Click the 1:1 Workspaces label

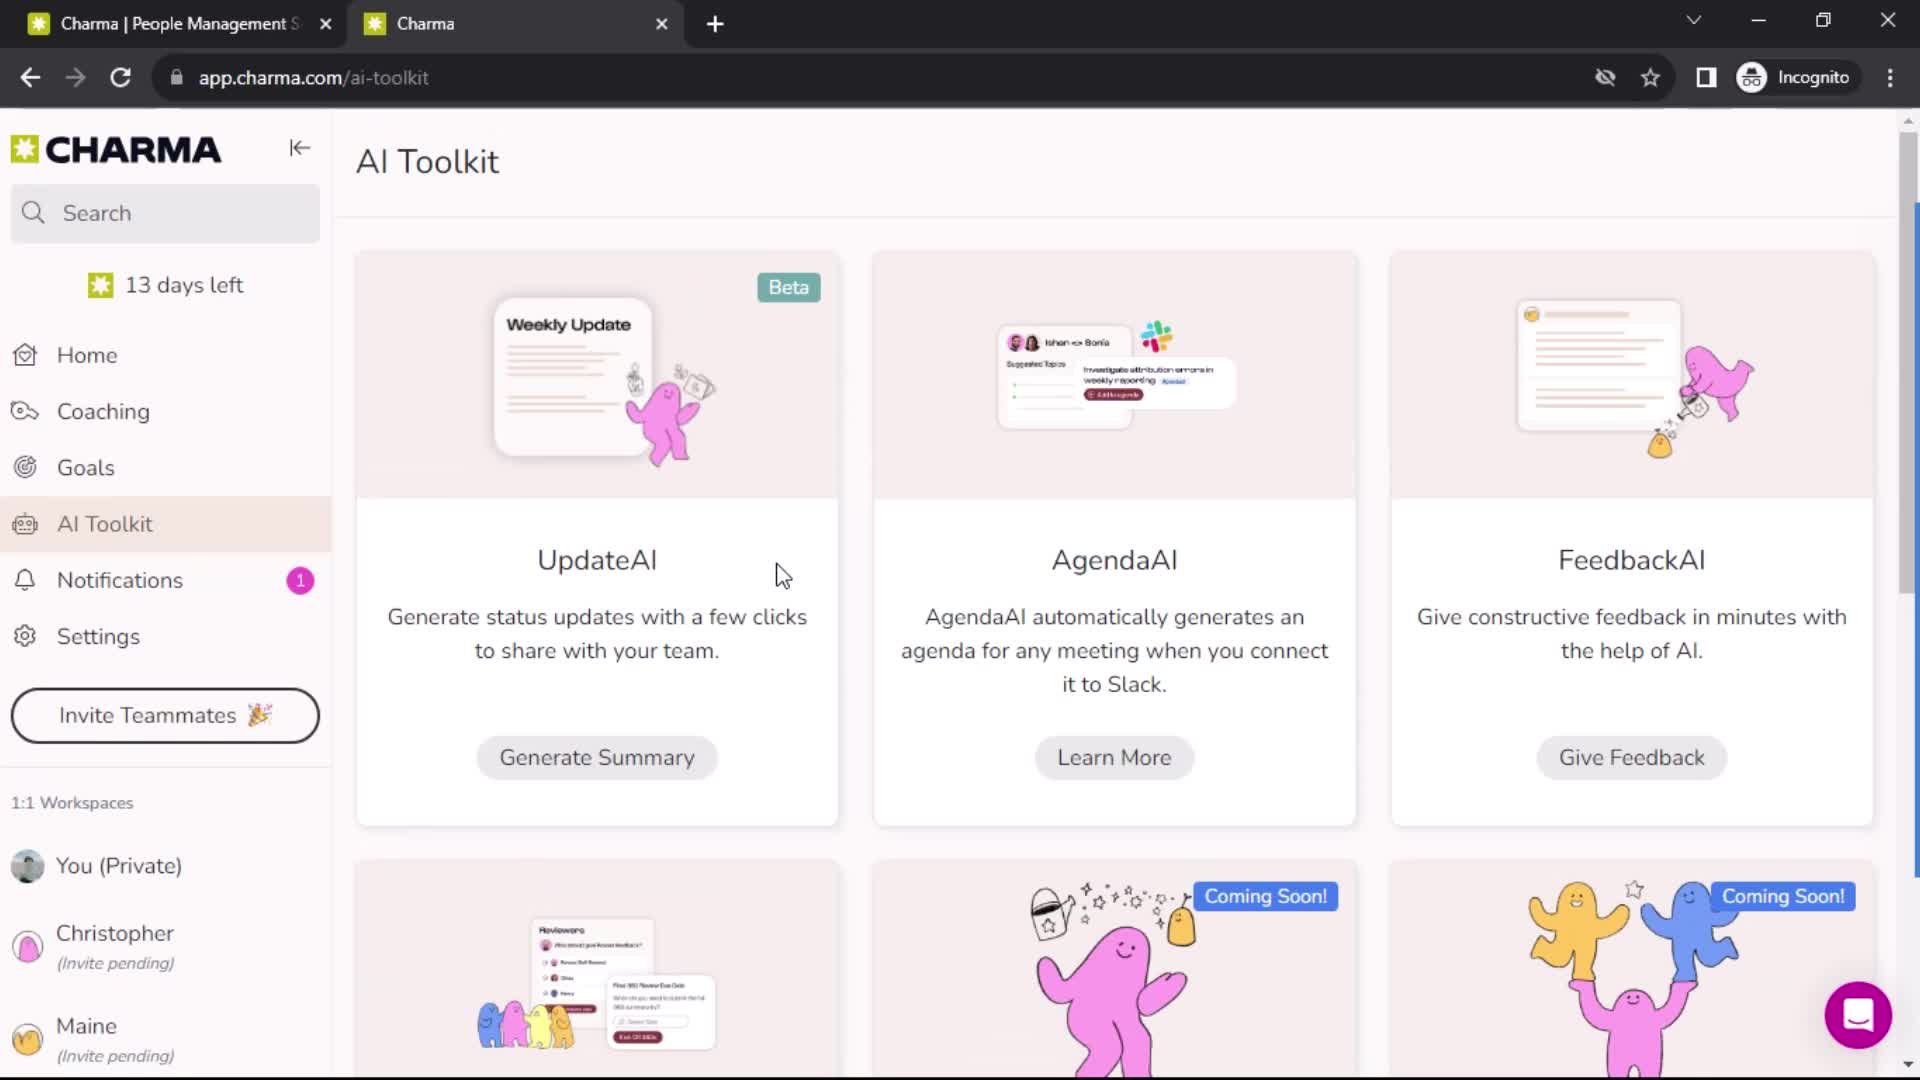tap(72, 803)
